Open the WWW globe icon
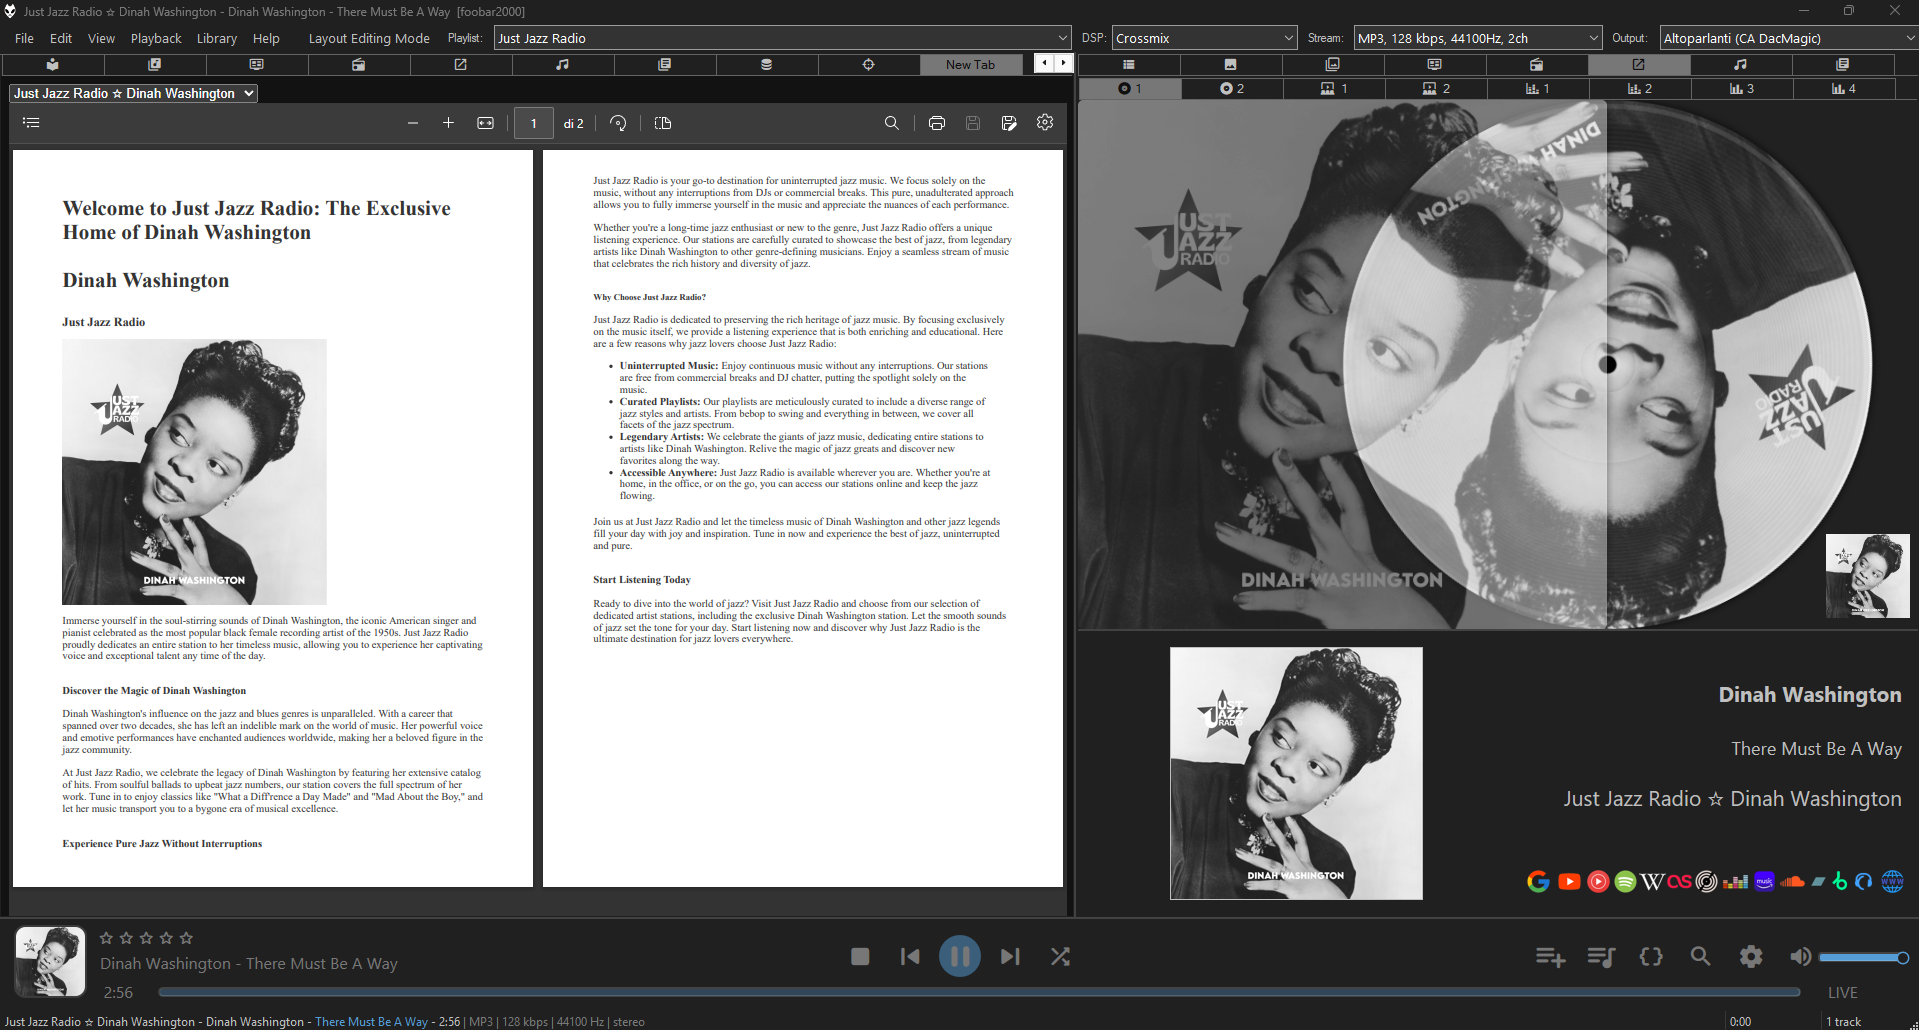Screen dimensions: 1919x1030 point(1892,881)
